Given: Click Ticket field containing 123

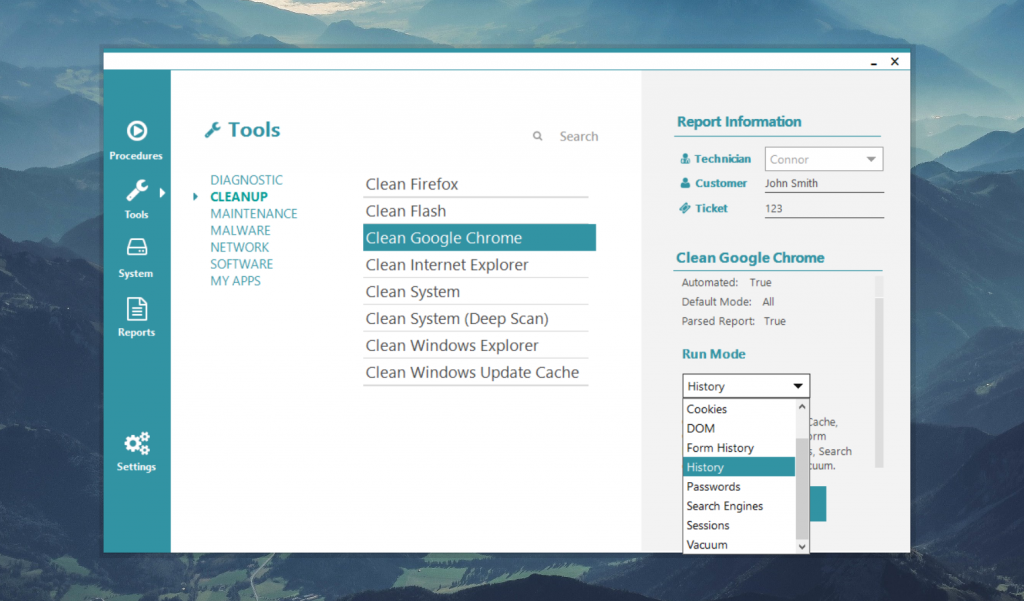Looking at the screenshot, I should 824,208.
